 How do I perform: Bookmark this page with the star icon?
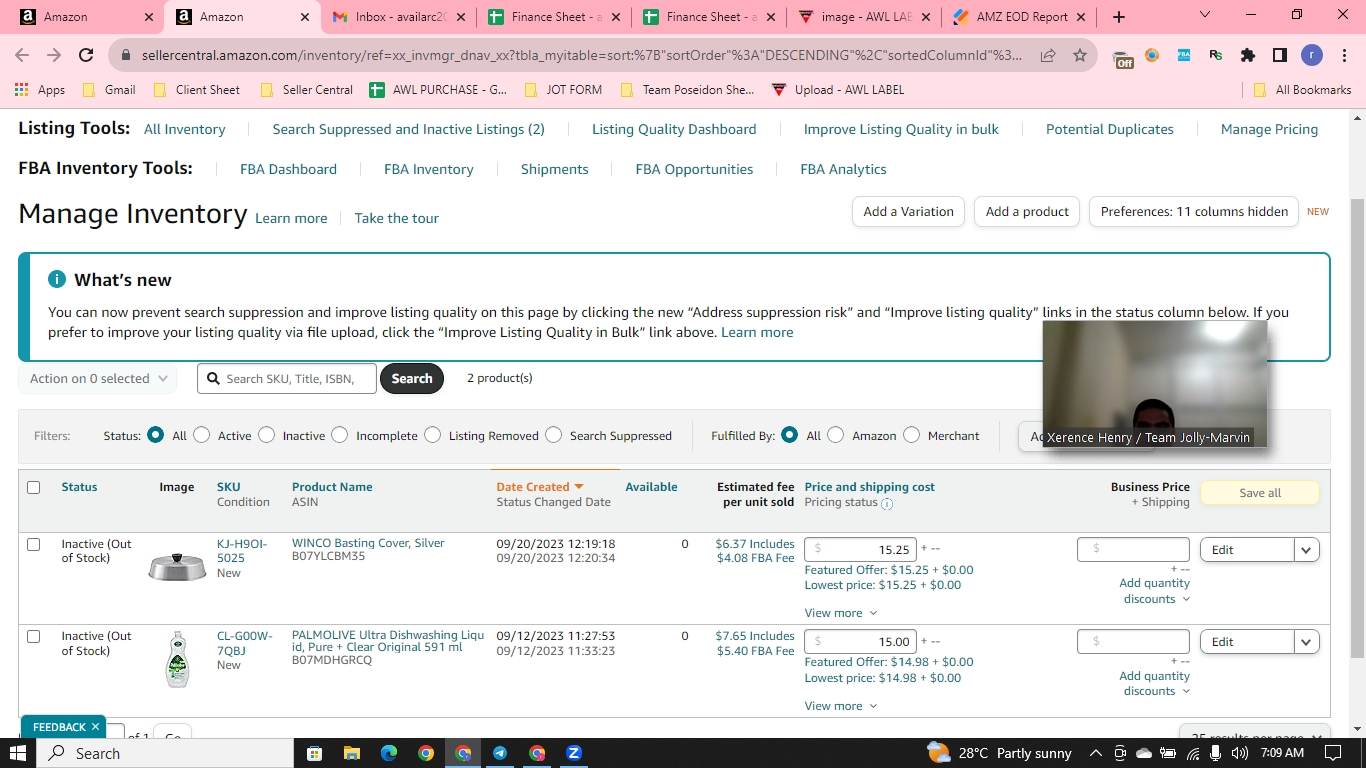(1080, 56)
